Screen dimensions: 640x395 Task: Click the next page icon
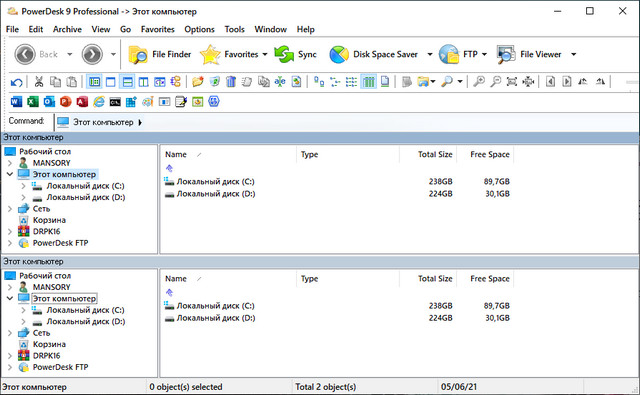pyautogui.click(x=567, y=82)
